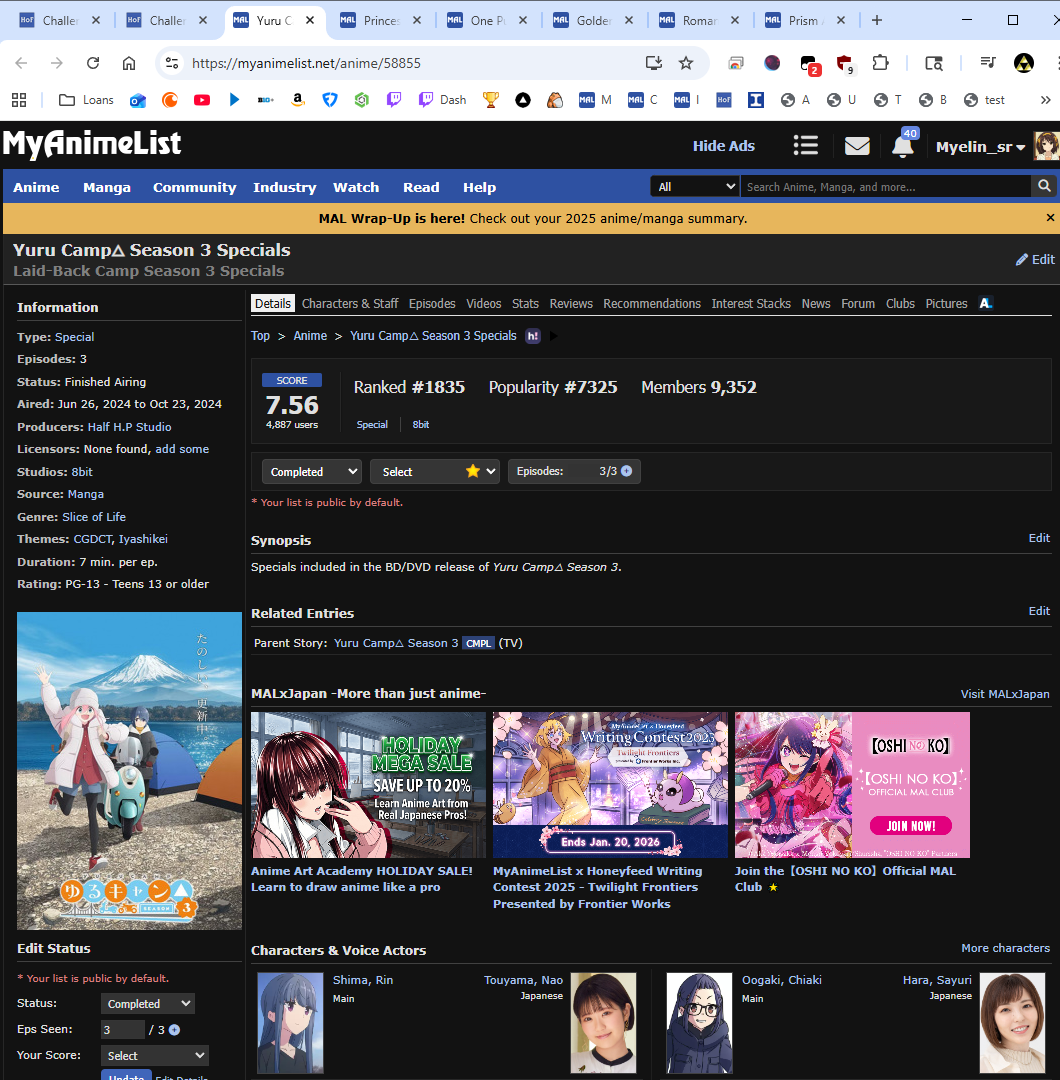Viewport: 1060px width, 1080px height.
Task: Open the Completed status dropdown
Action: pyautogui.click(x=312, y=472)
